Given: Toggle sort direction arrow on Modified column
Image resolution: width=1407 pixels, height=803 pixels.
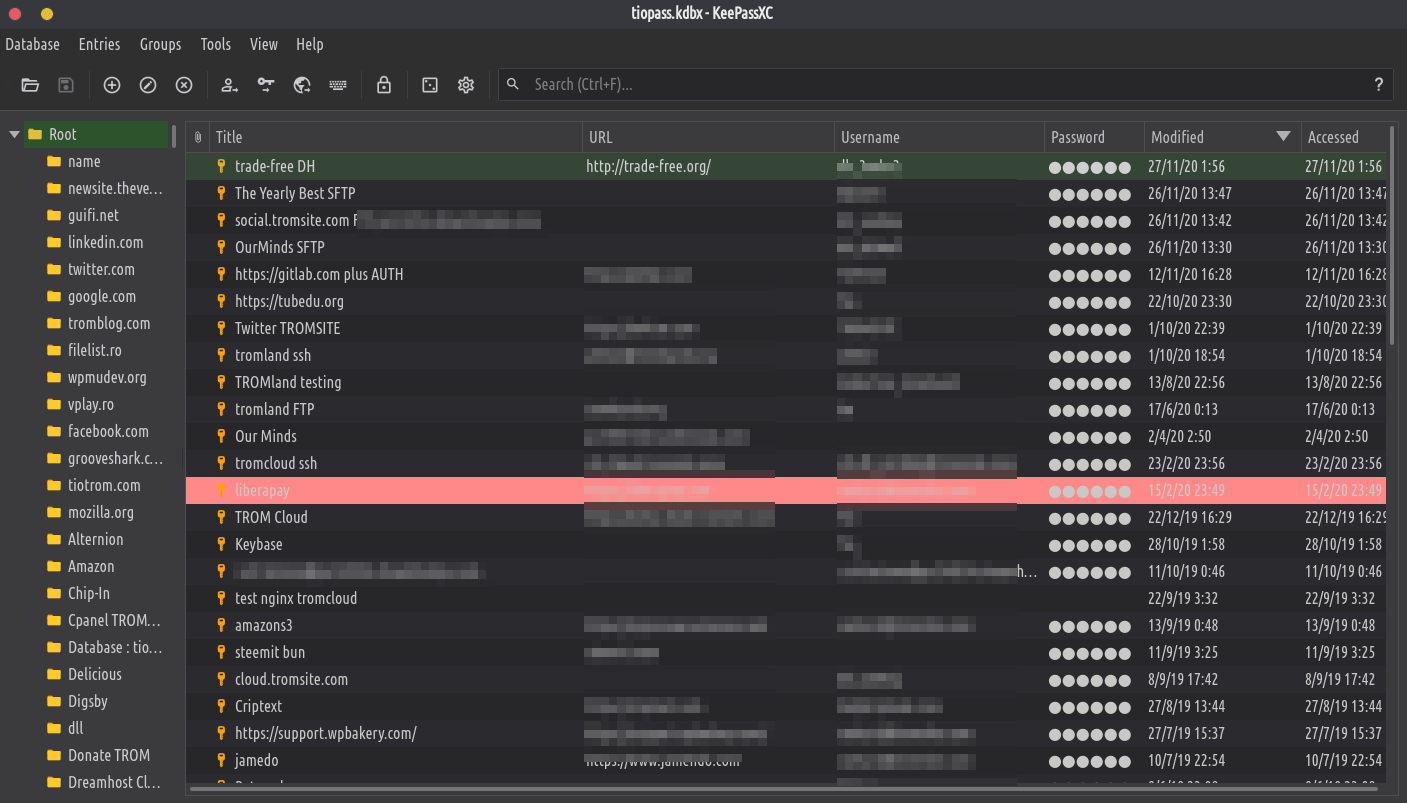Looking at the screenshot, I should click(1283, 137).
